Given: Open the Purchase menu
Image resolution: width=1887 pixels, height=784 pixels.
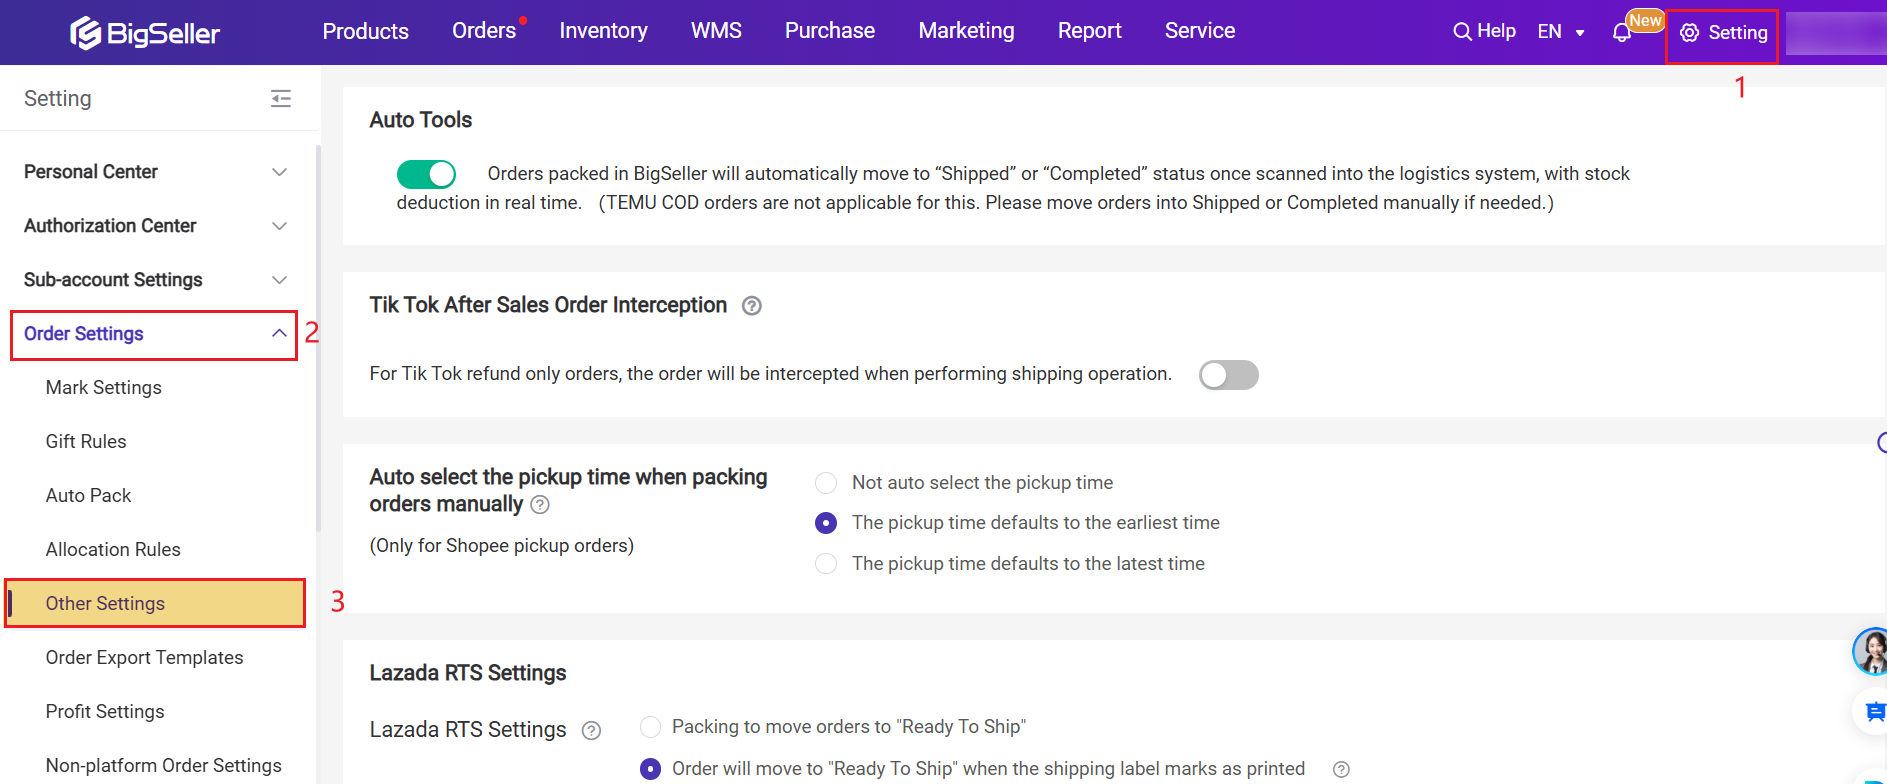Looking at the screenshot, I should (830, 31).
